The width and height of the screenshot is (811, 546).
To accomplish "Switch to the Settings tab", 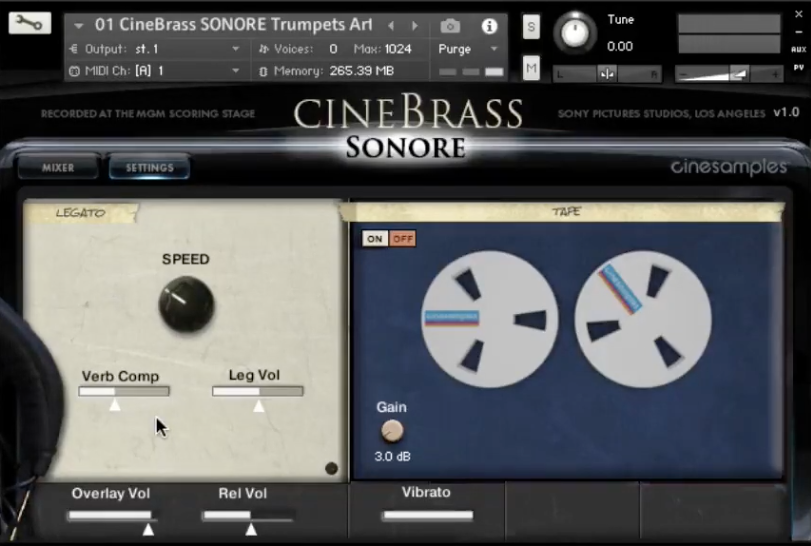I will tap(149, 168).
